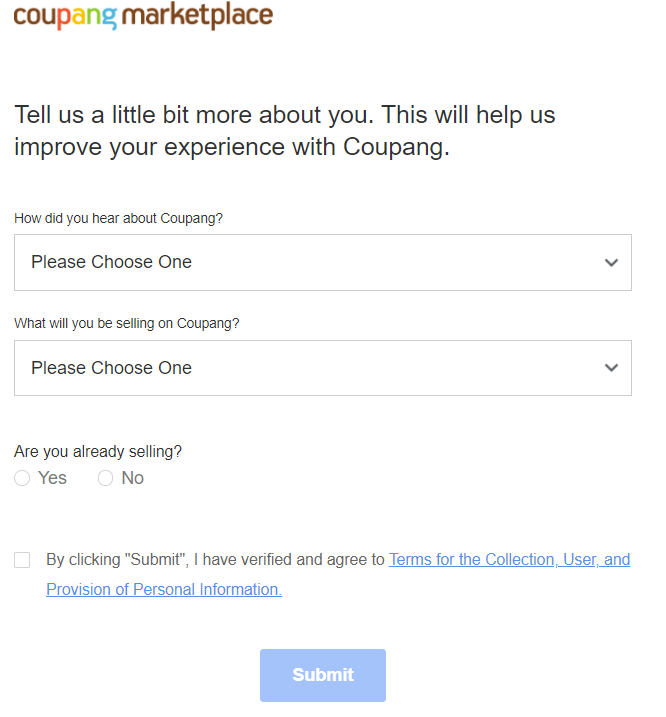Open the "How did you hear about Coupang" dropdown

pos(322,262)
